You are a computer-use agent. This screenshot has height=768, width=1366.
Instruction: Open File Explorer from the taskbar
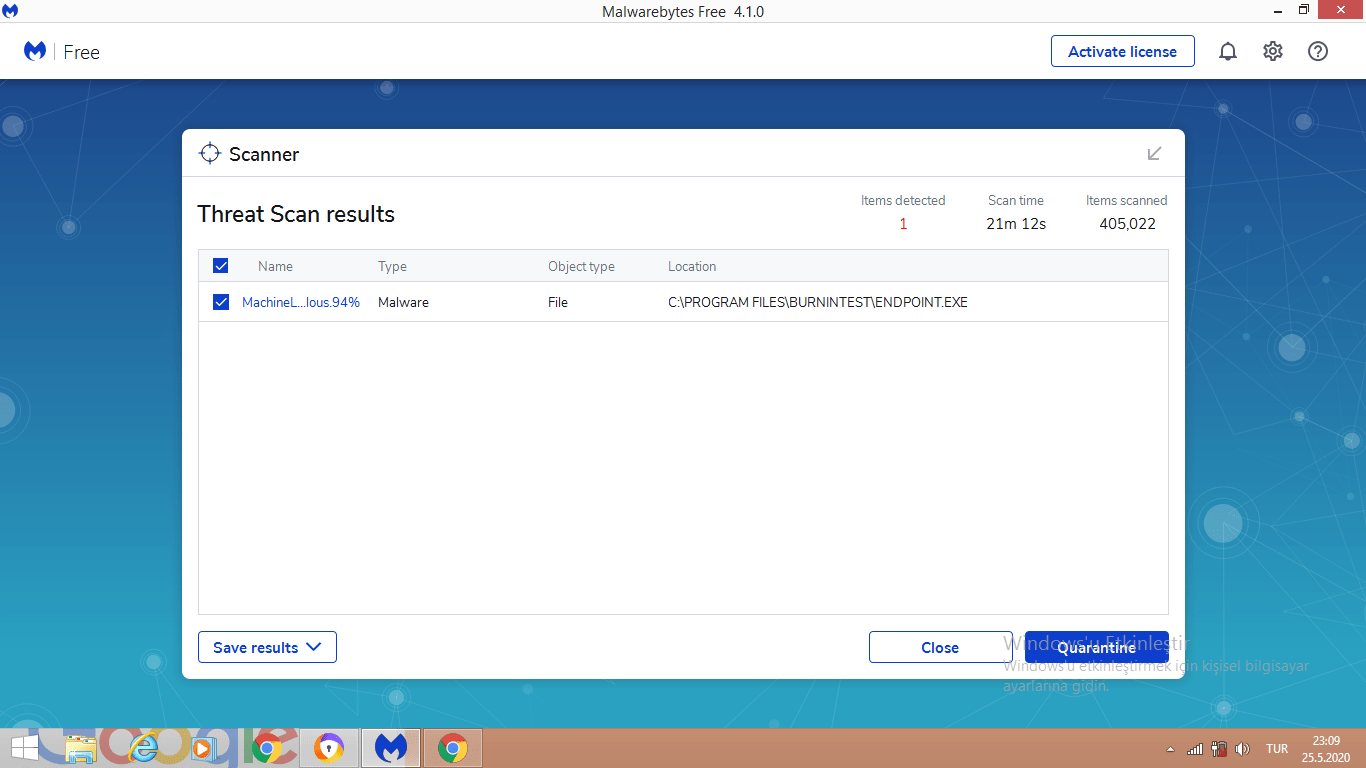(x=81, y=748)
